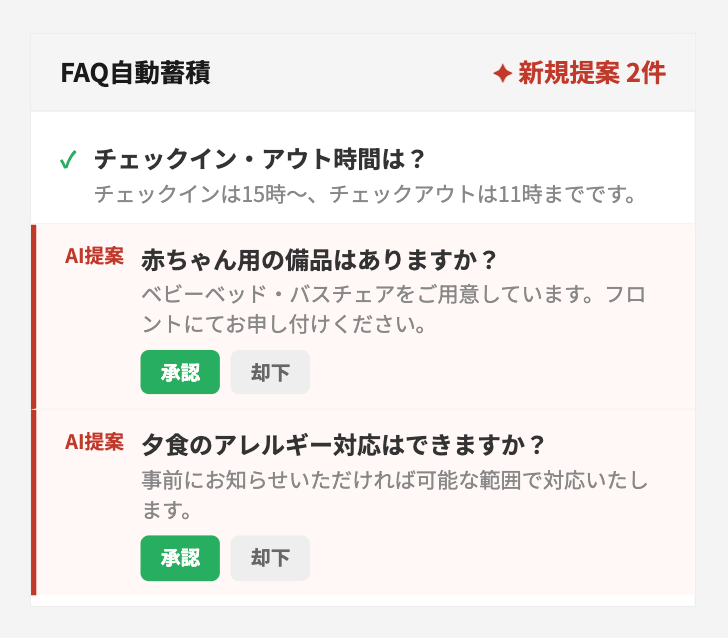This screenshot has height=638, width=728.
Task: Click the FAQ自動蓄積 panel title
Action: pos(135,73)
